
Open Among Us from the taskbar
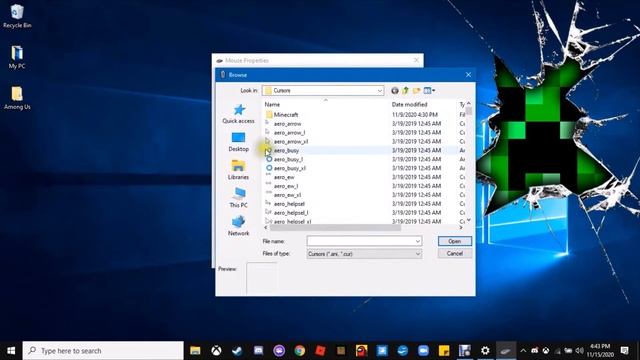point(362,351)
